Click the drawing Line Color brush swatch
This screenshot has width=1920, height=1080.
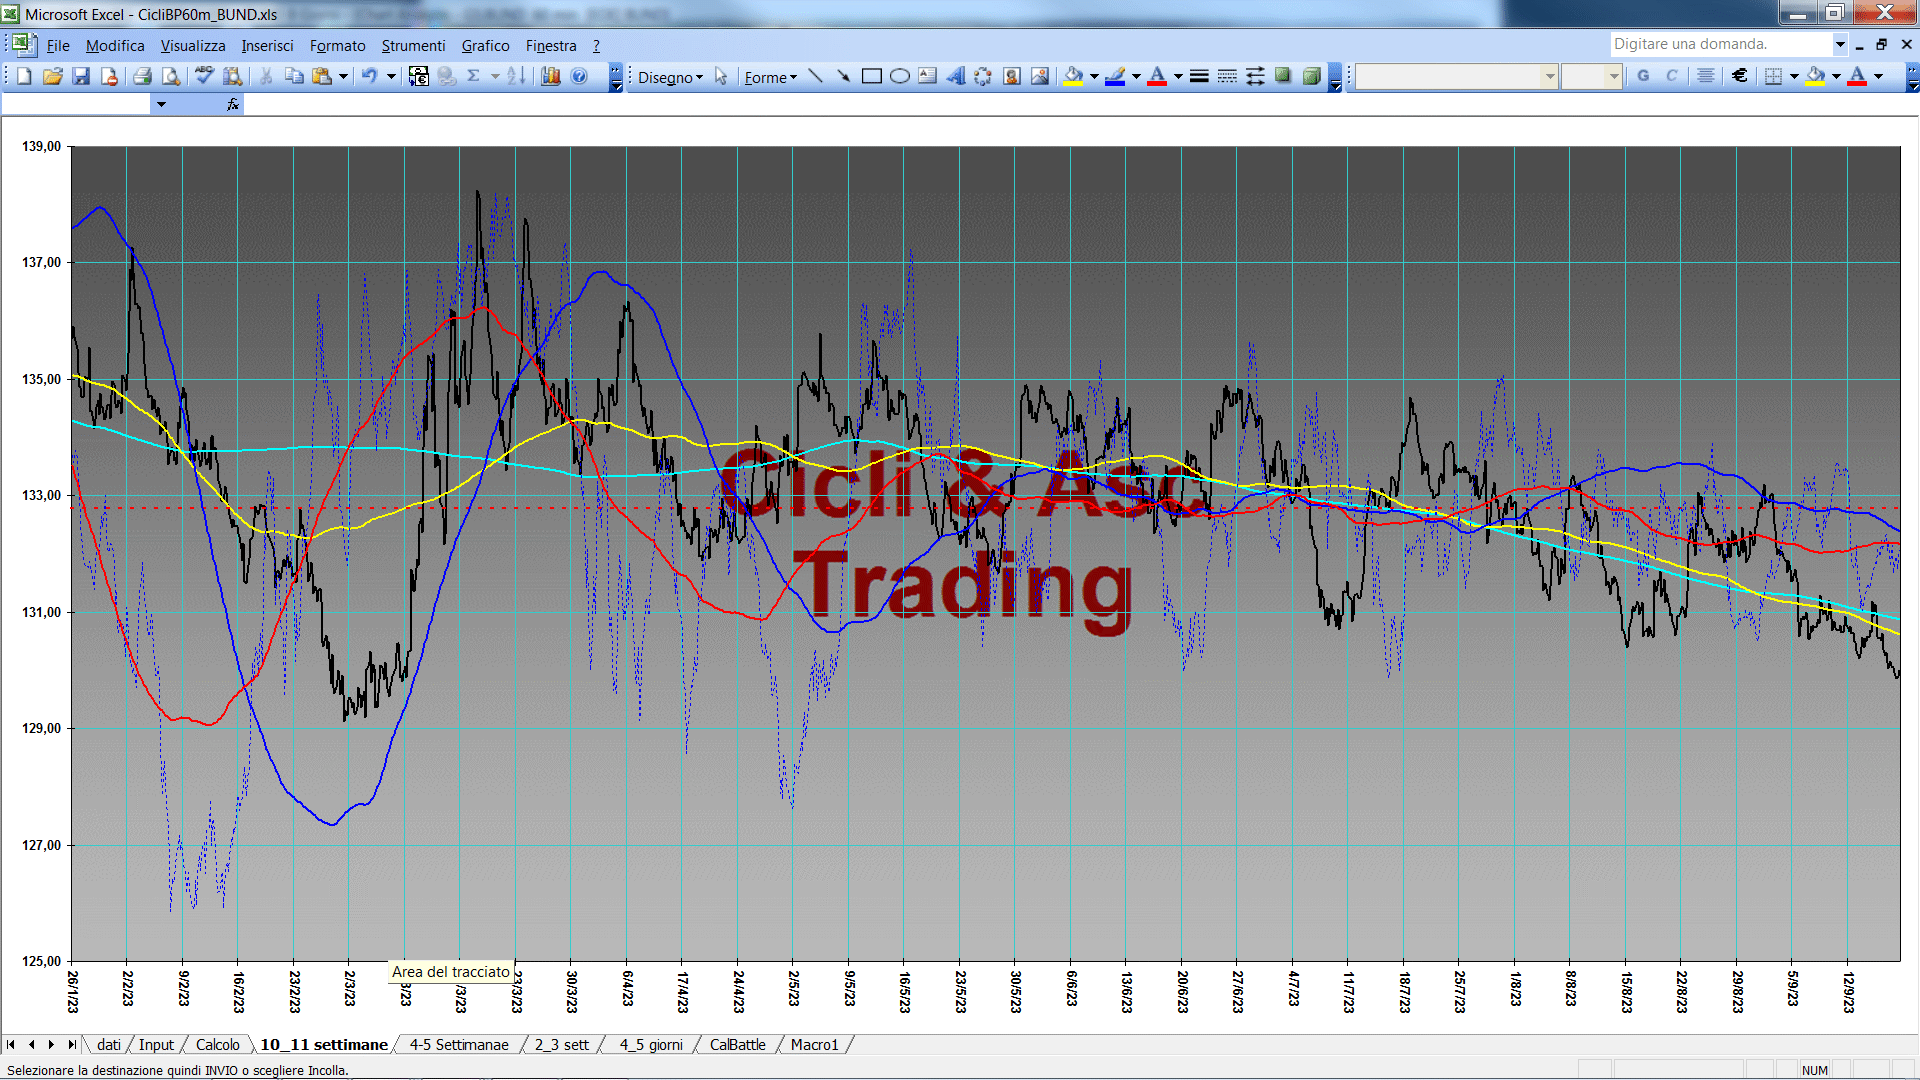click(x=1115, y=76)
